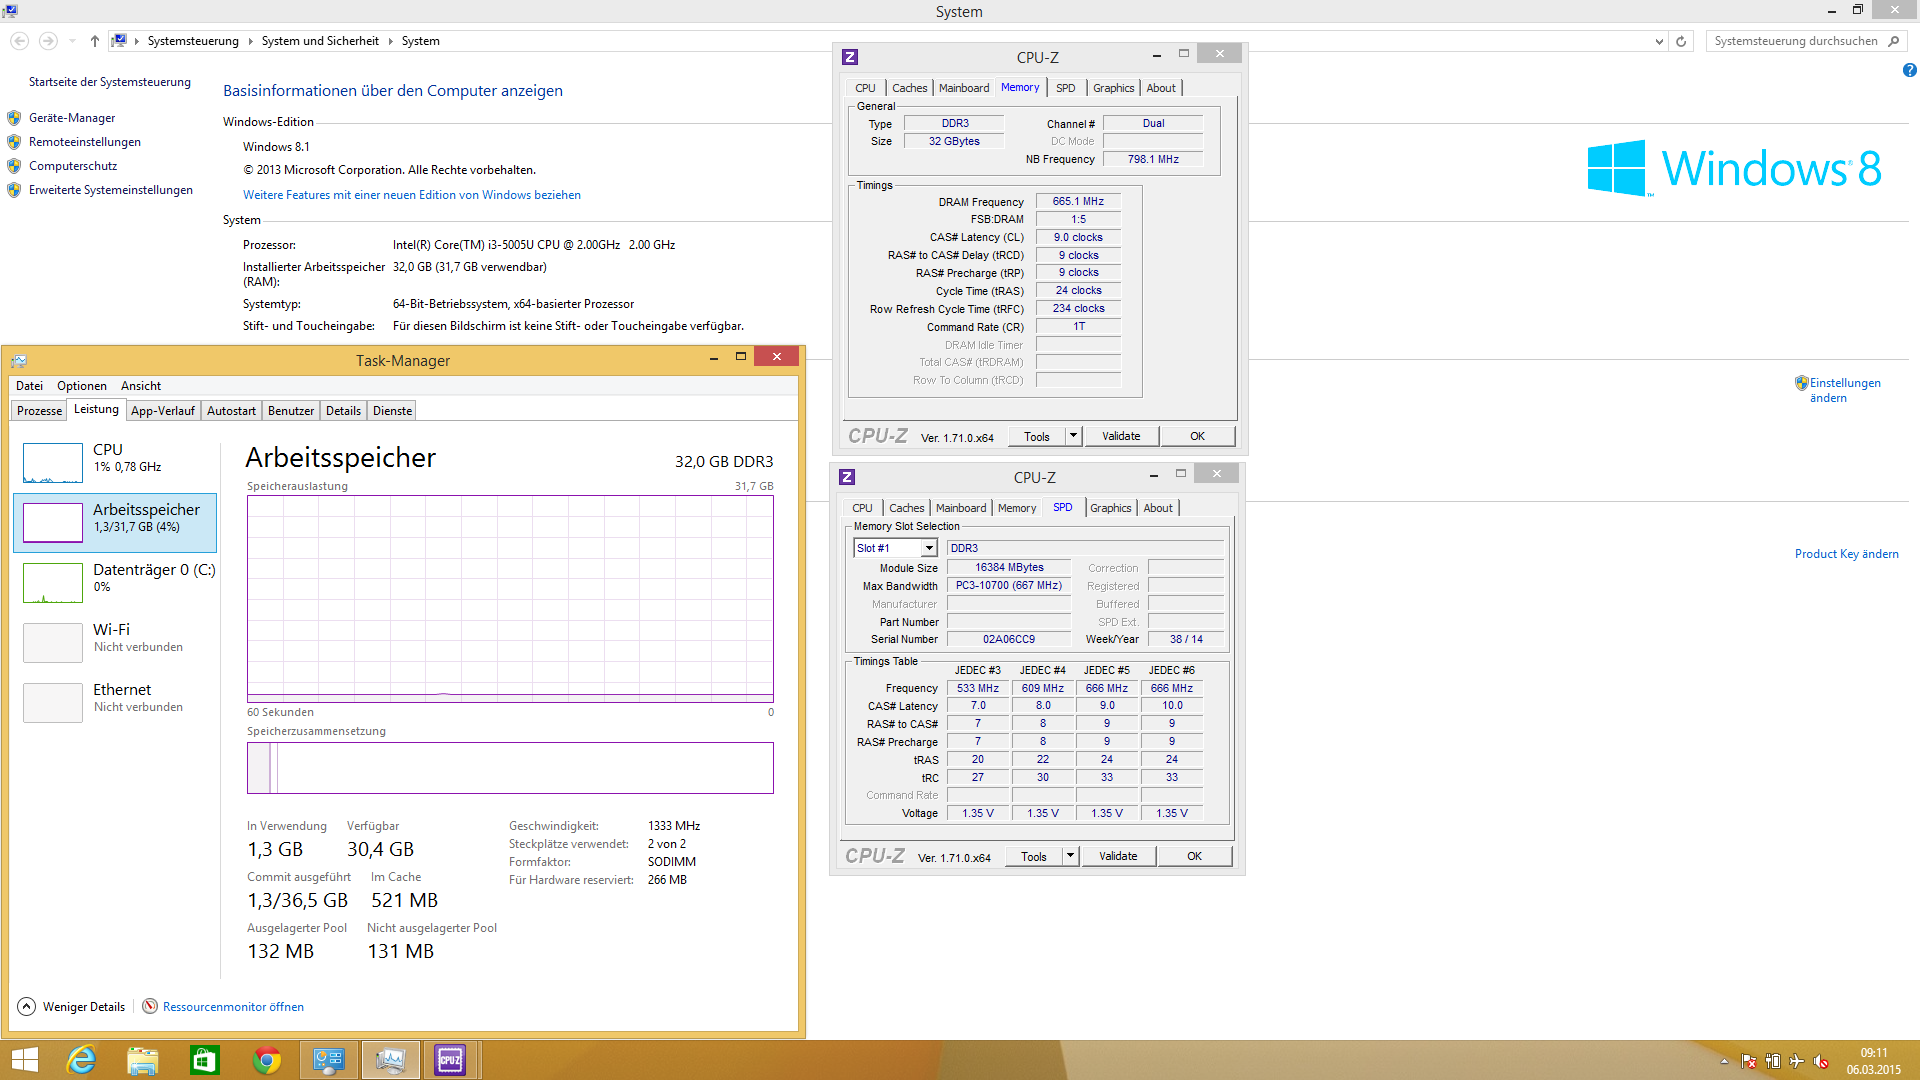Open the Optionen menu in Task-Manager
Image resolution: width=1920 pixels, height=1080 pixels.
[x=81, y=386]
